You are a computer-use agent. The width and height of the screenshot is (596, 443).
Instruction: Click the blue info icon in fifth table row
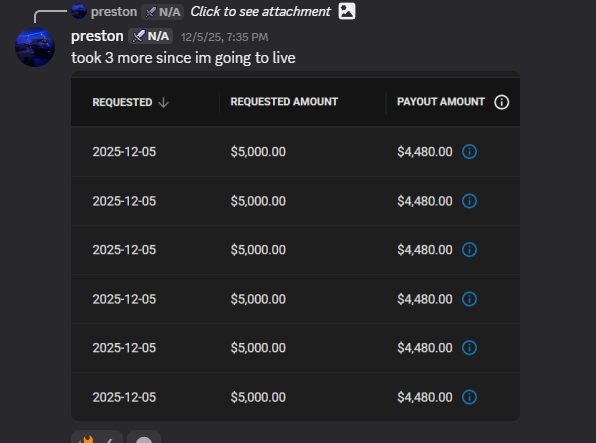pyautogui.click(x=469, y=348)
